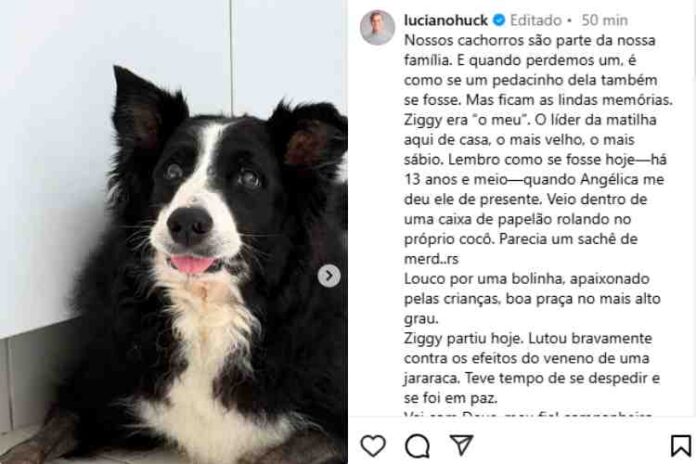The height and width of the screenshot is (464, 696).
Task: Show the next photo with the arrow
Action: (329, 276)
